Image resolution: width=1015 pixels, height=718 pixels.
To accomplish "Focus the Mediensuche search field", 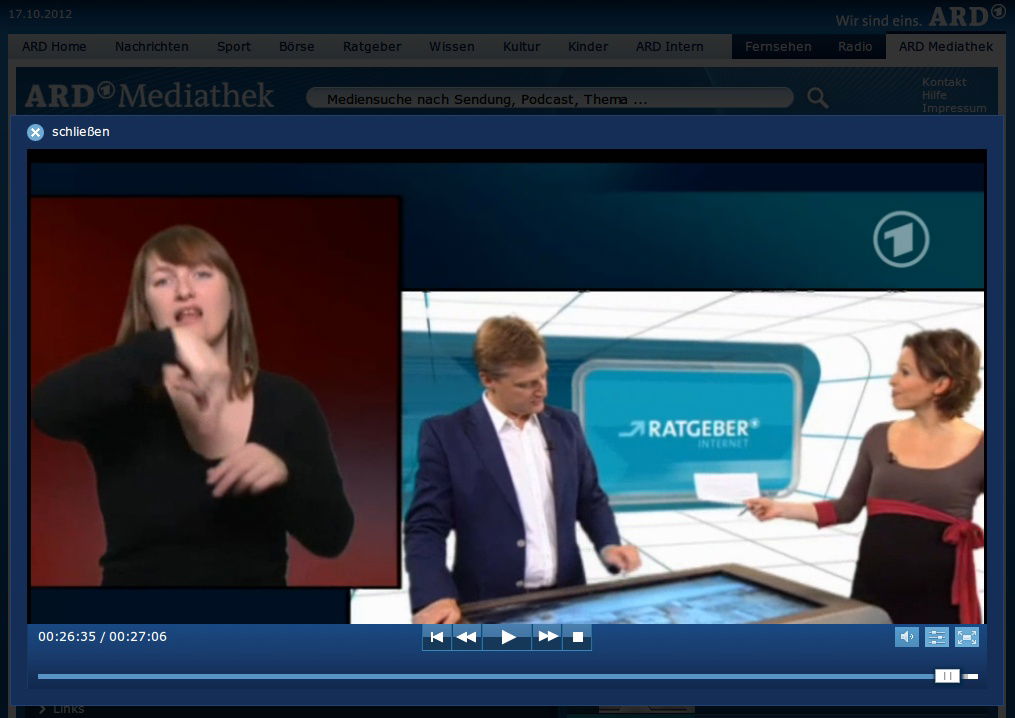I will (x=550, y=98).
